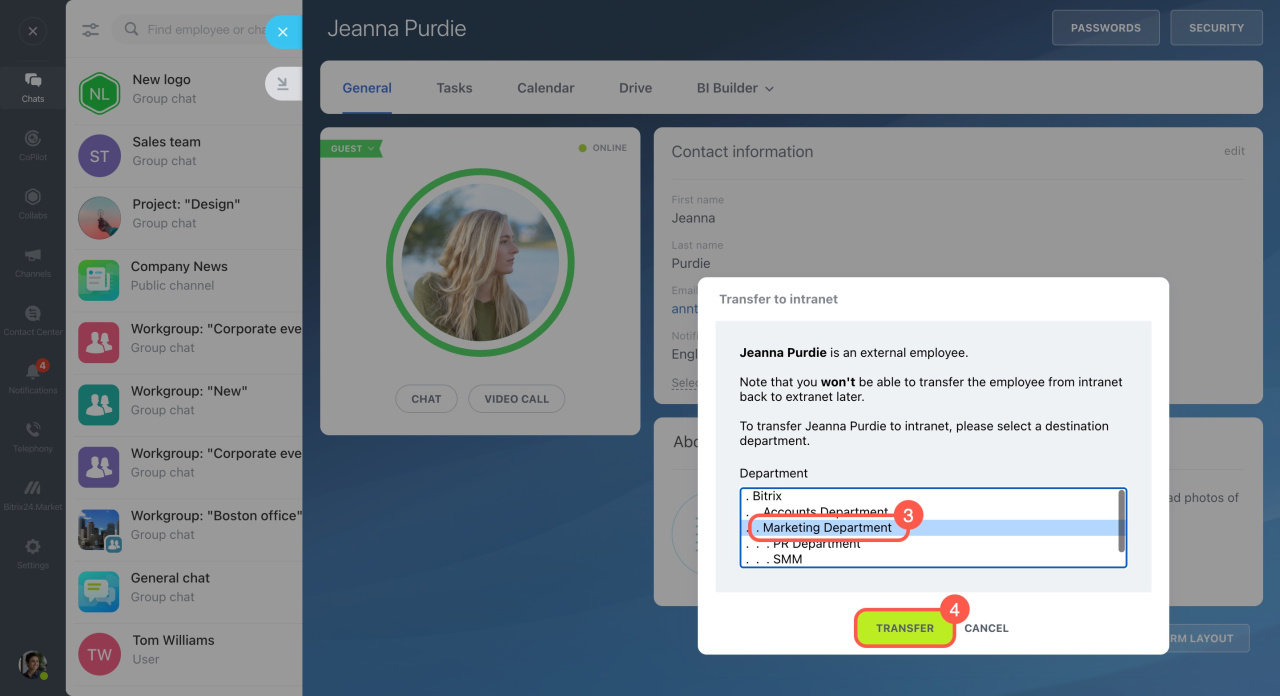Open CoPilot from the left sidebar
The width and height of the screenshot is (1280, 696).
(x=33, y=145)
